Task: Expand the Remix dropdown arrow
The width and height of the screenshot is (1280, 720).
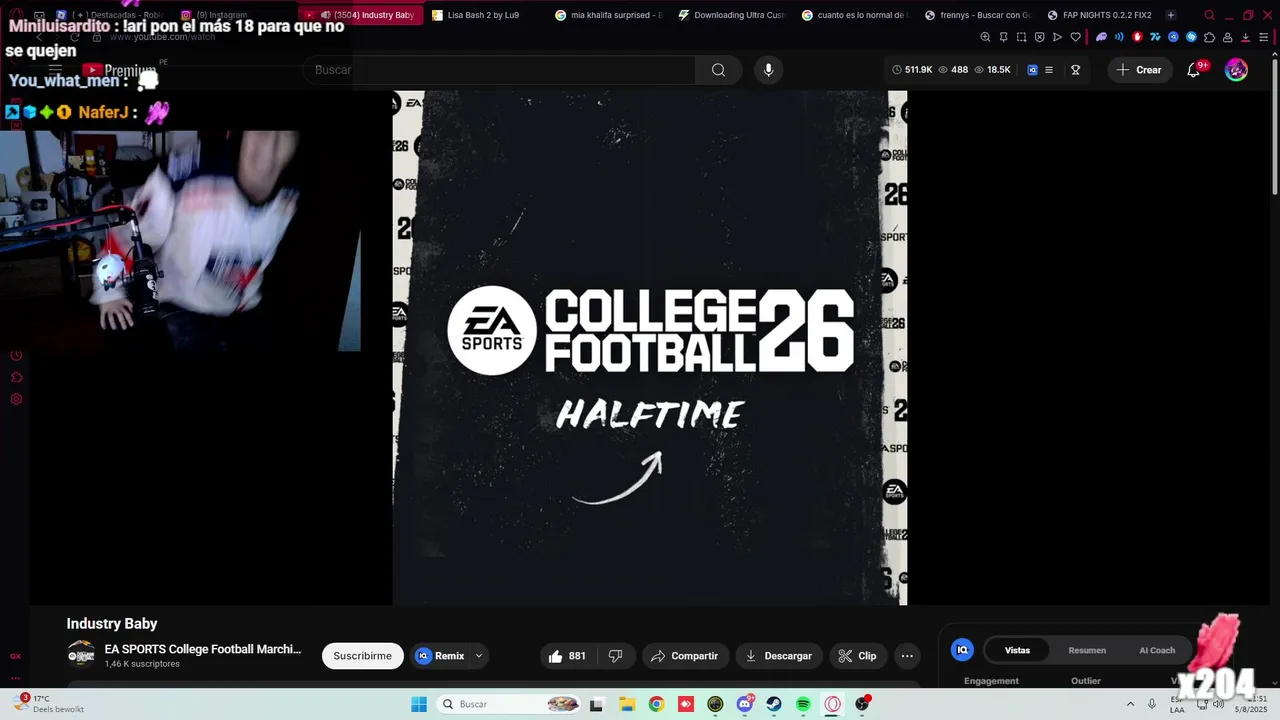Action: pos(479,656)
